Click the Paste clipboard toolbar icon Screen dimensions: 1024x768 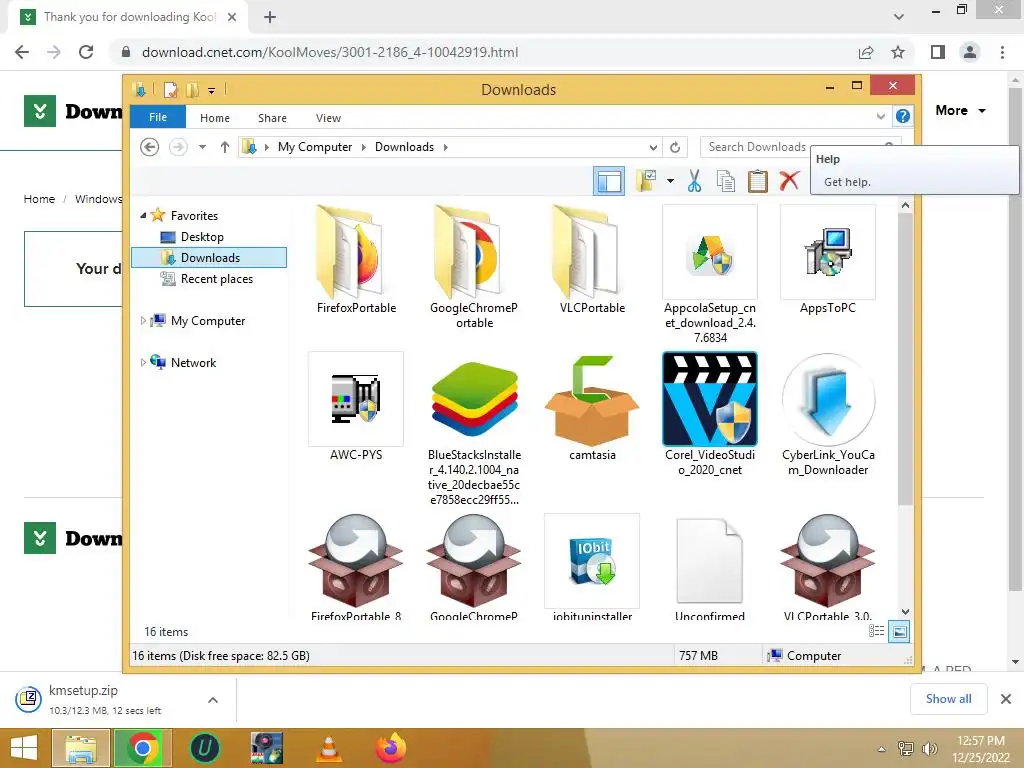[x=758, y=181]
